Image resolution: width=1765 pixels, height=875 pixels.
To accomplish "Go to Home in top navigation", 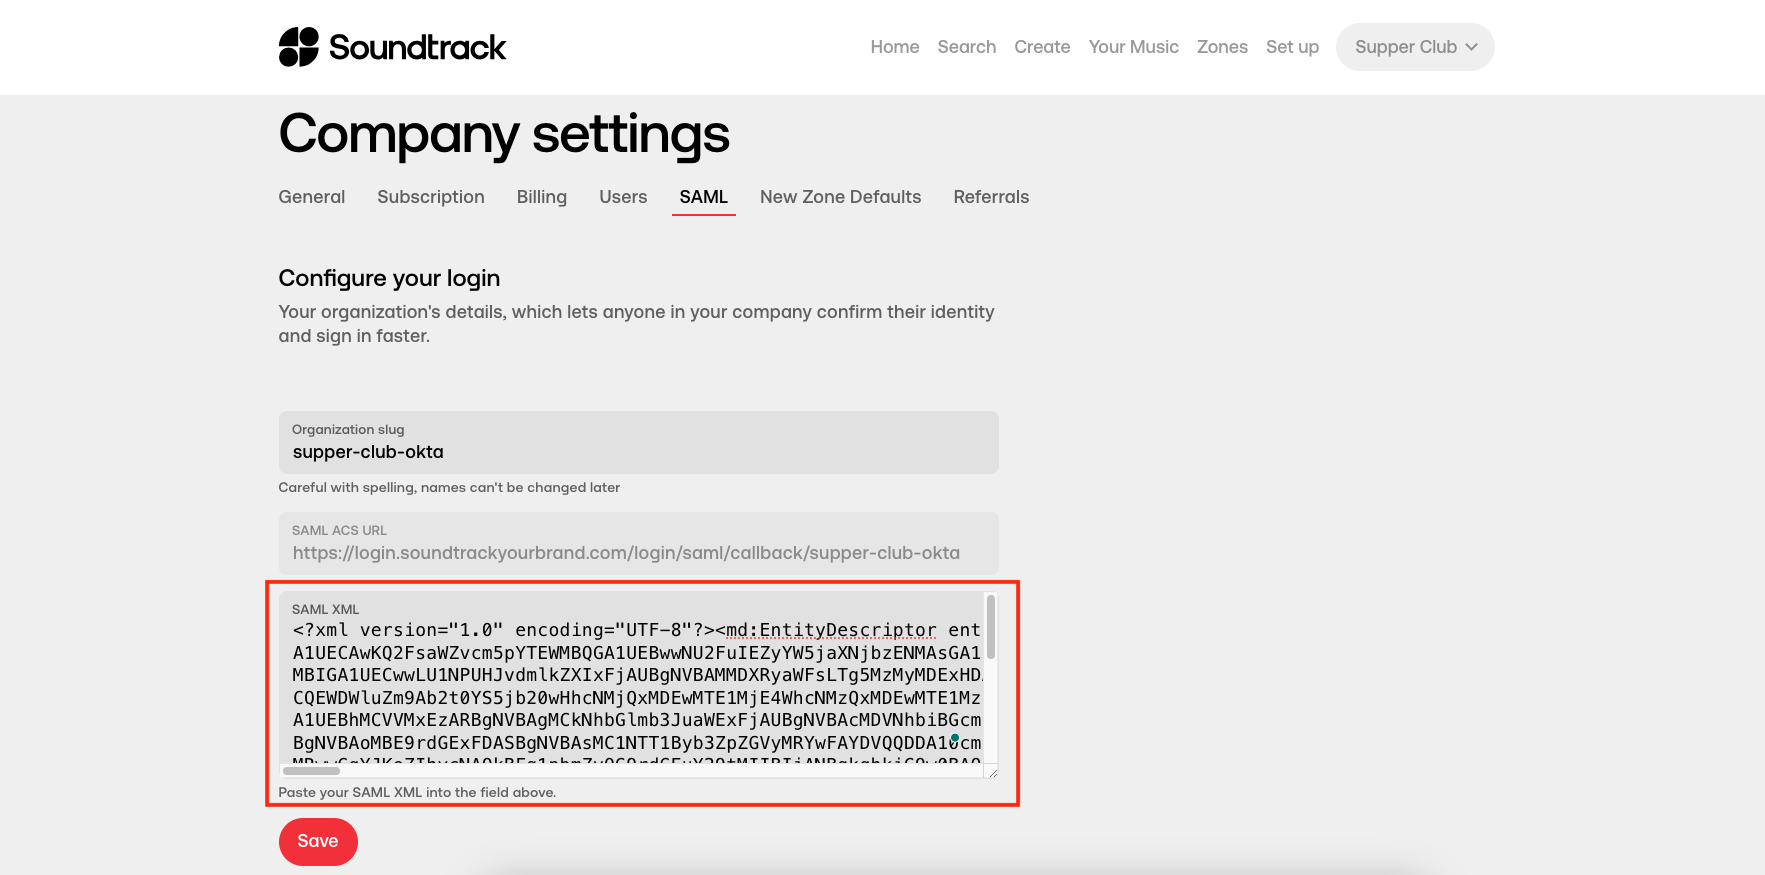I will 895,47.
